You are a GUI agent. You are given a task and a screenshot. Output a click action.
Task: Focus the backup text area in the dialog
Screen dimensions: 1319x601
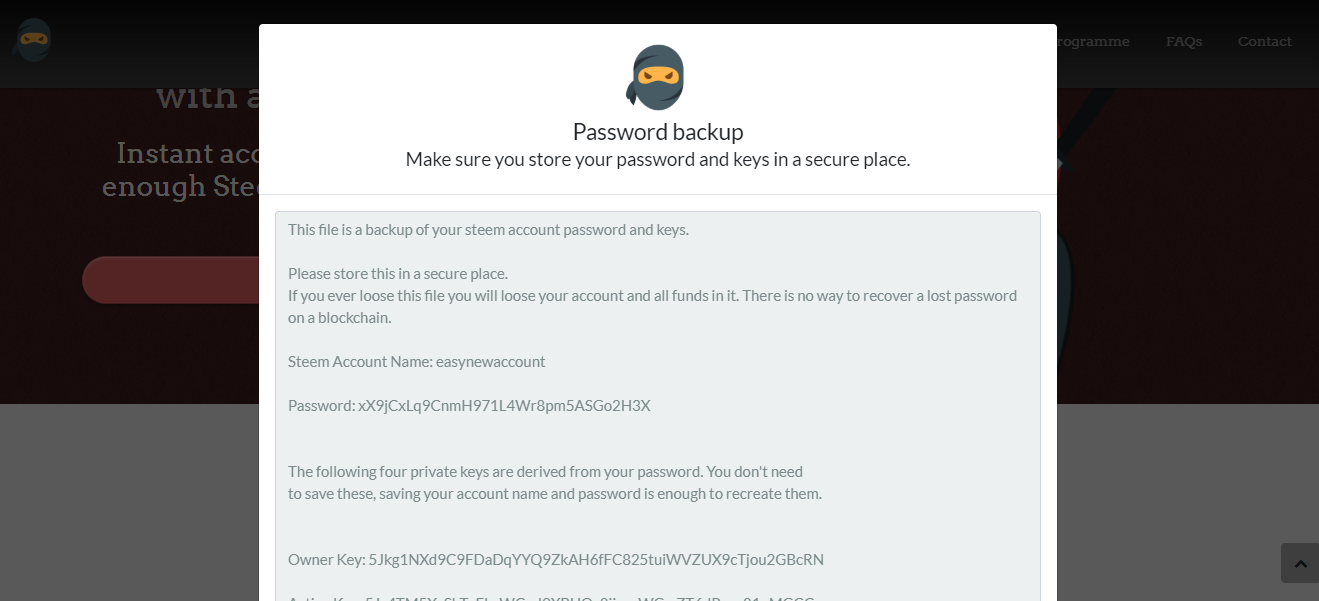point(658,406)
